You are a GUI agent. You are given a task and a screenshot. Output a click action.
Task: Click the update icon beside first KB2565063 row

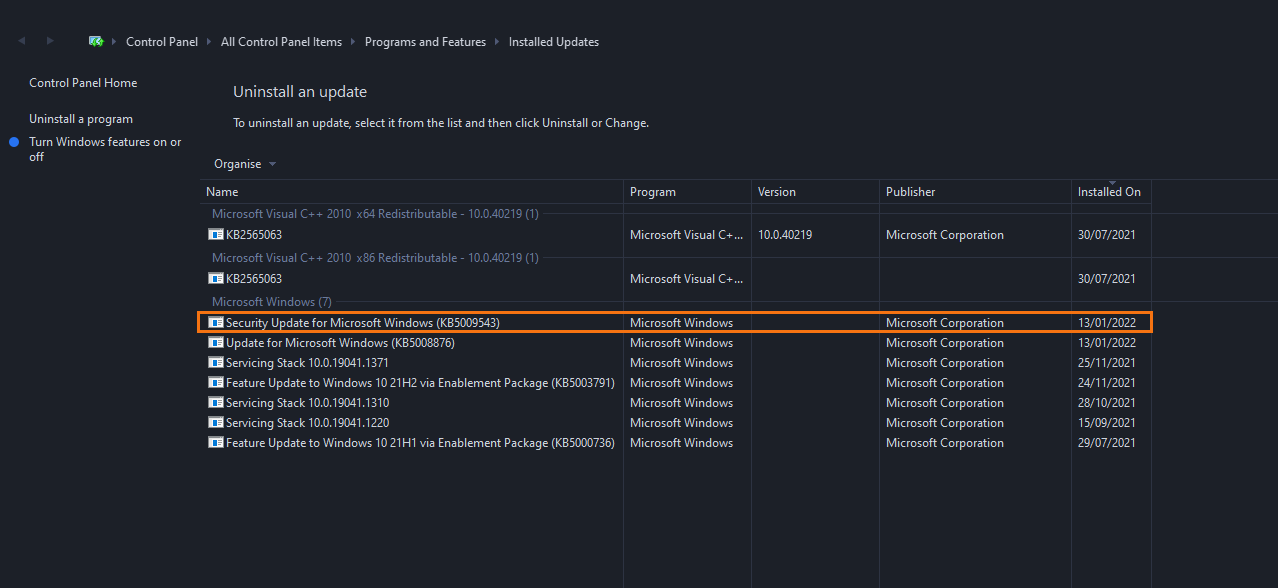point(216,235)
